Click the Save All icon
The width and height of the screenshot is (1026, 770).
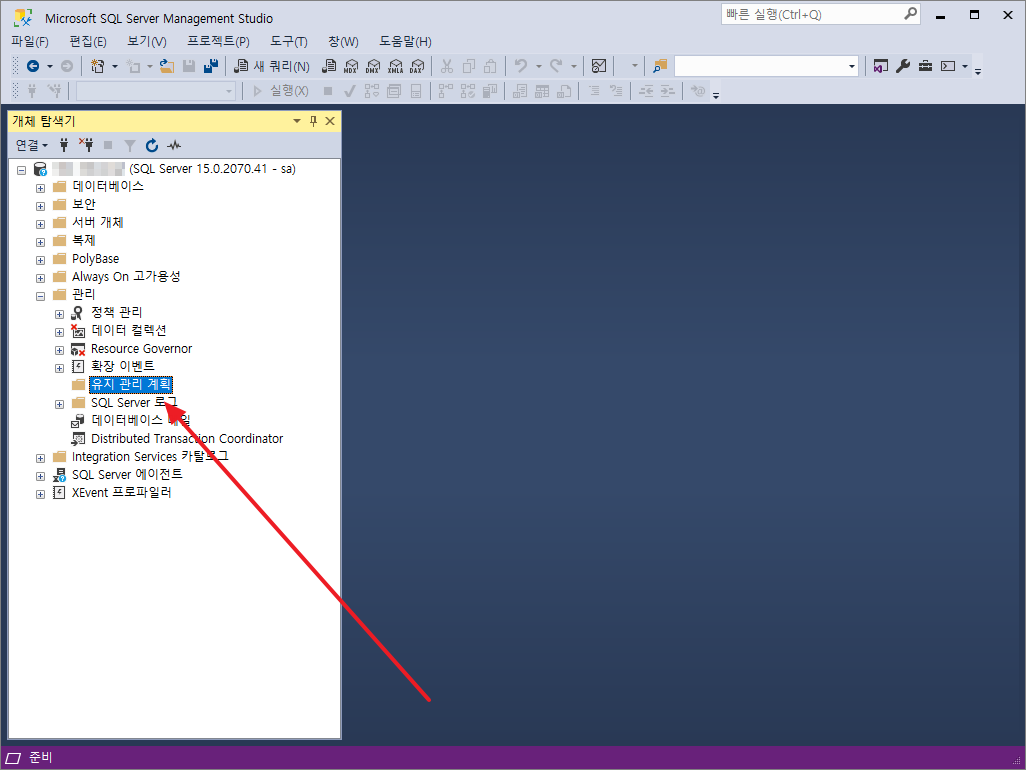[x=211, y=66]
